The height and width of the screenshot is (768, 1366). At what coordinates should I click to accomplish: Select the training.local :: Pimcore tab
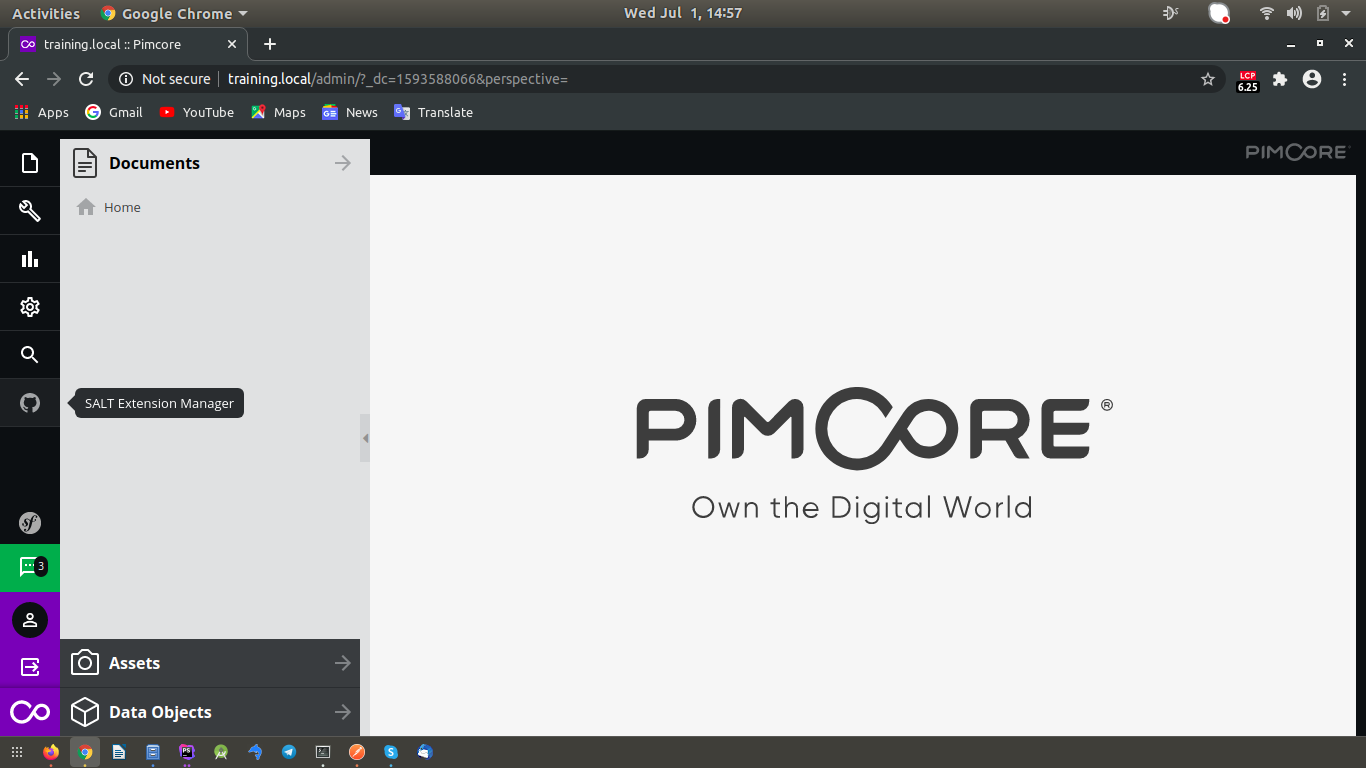[x=128, y=44]
